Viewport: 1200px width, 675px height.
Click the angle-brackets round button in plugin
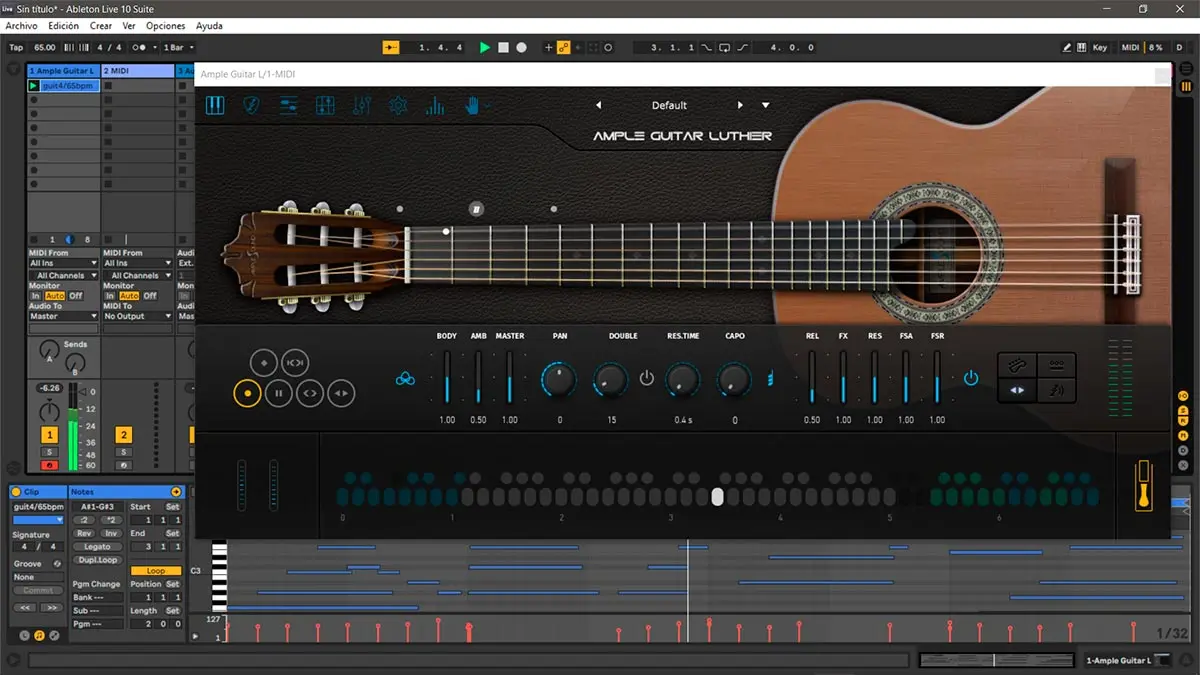pos(310,393)
